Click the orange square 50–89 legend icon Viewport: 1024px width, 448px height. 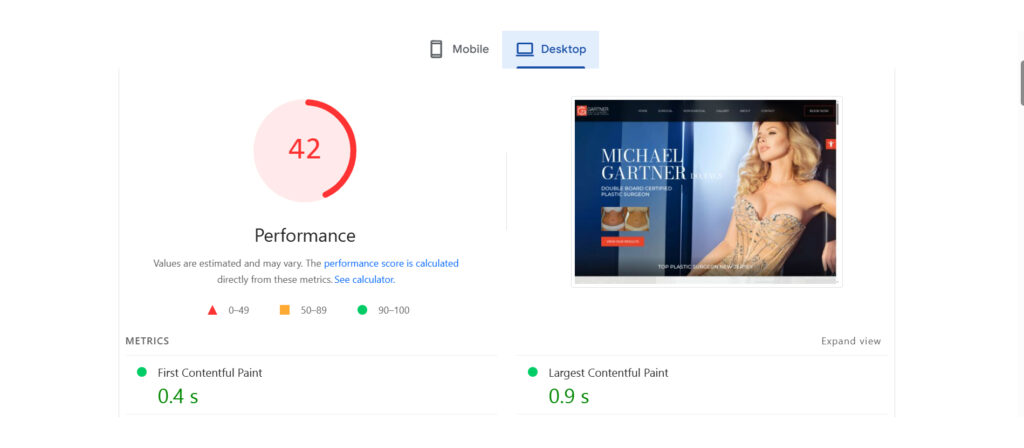click(x=284, y=310)
